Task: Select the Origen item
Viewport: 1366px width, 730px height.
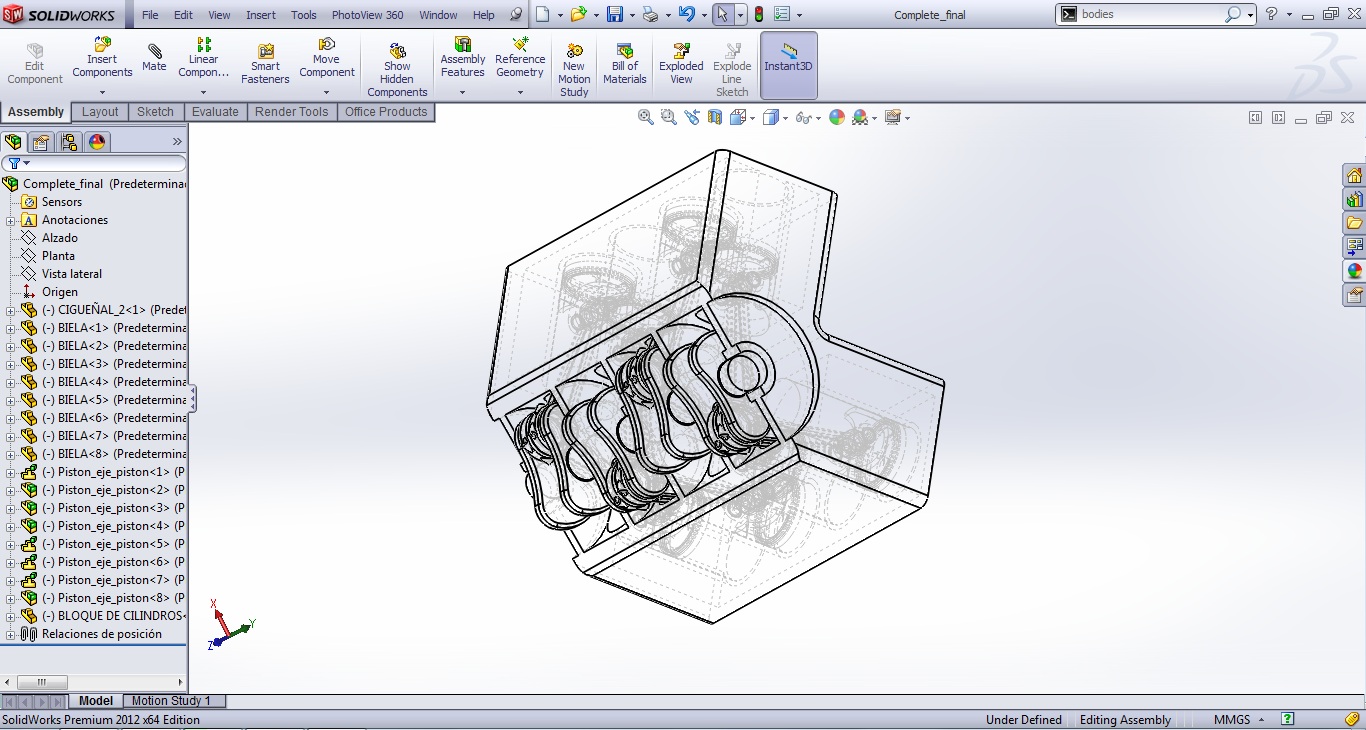Action: (x=60, y=292)
